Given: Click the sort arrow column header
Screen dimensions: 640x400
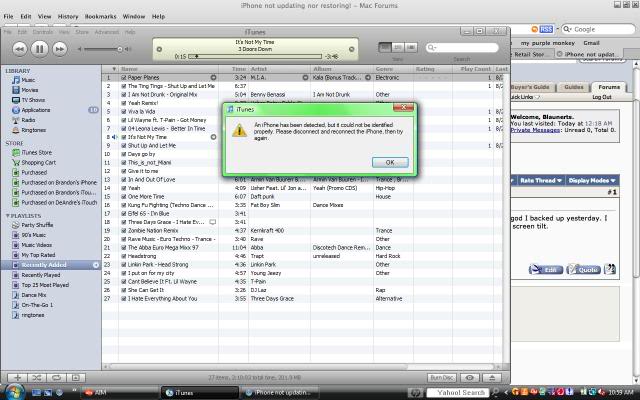Looking at the screenshot, I should [114, 69].
